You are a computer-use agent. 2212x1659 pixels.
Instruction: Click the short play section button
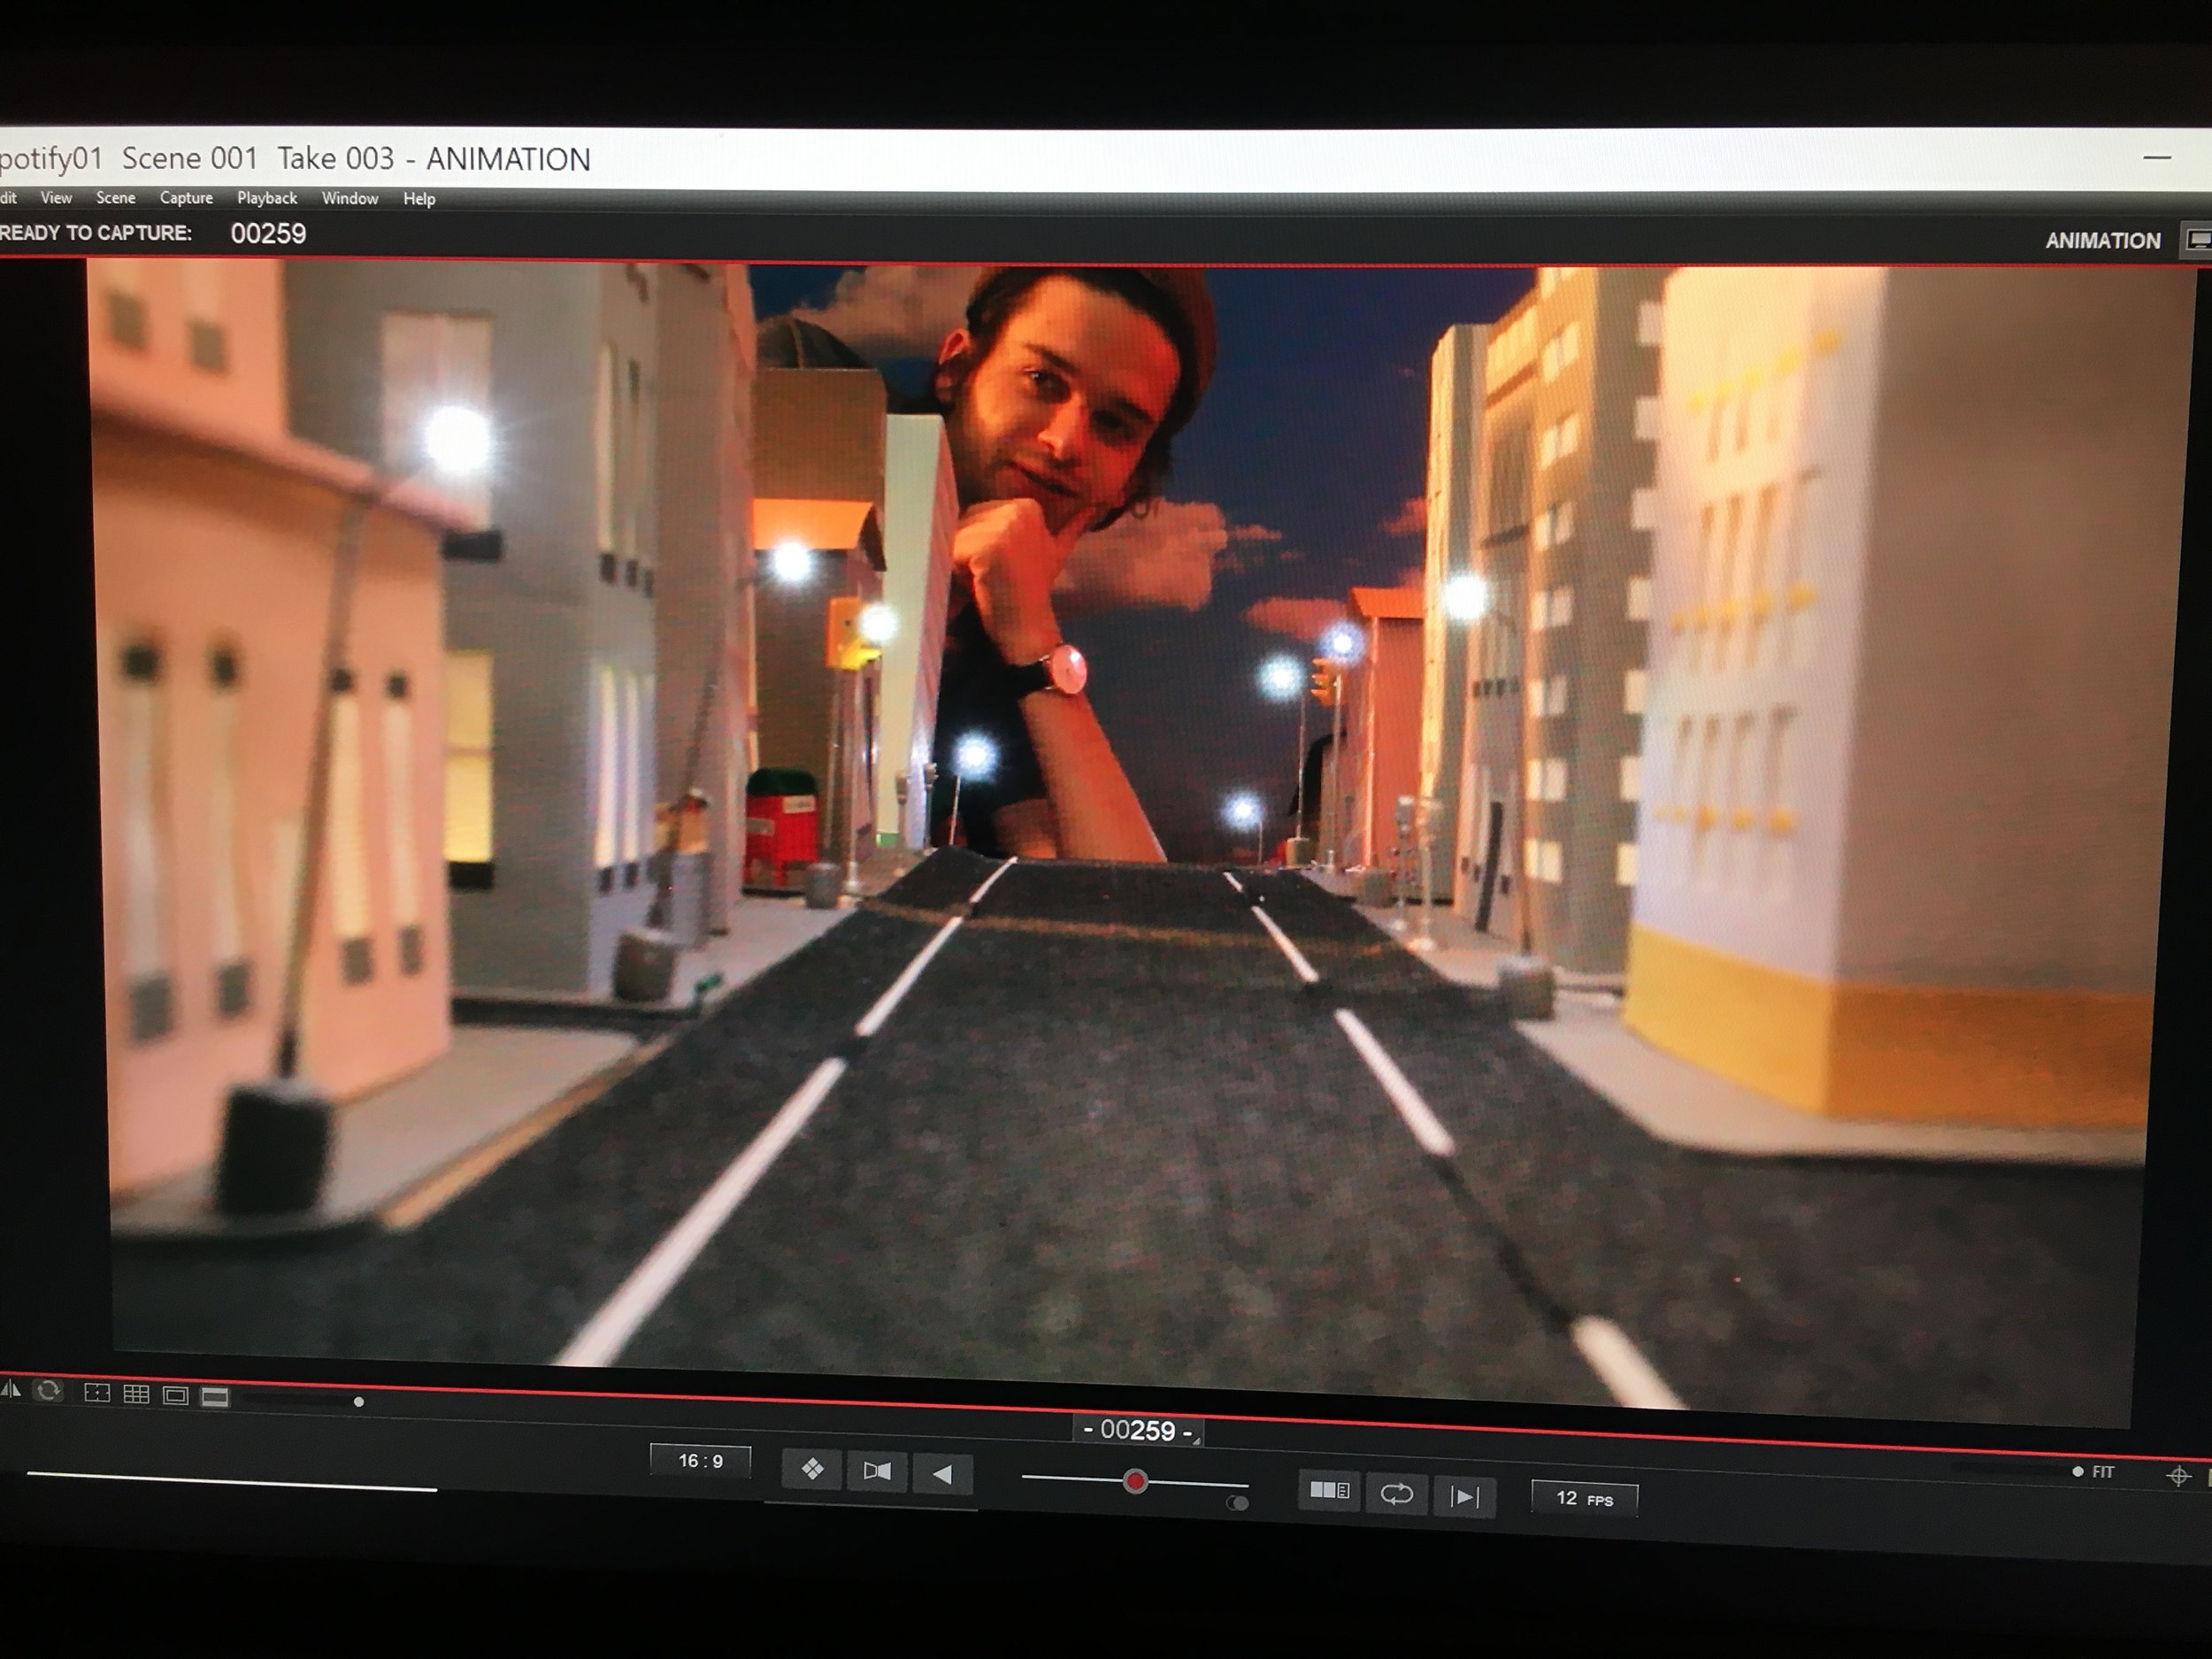[x=1329, y=1491]
